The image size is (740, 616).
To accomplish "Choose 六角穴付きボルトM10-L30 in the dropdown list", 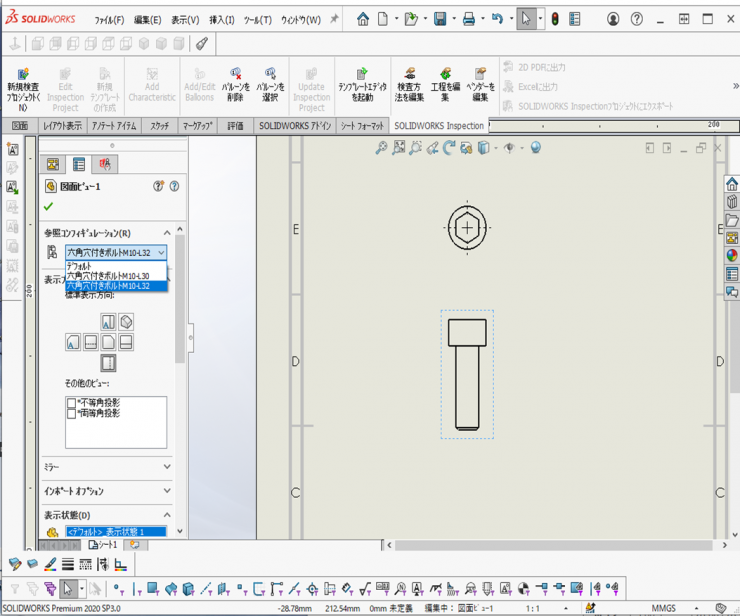I will [108, 276].
